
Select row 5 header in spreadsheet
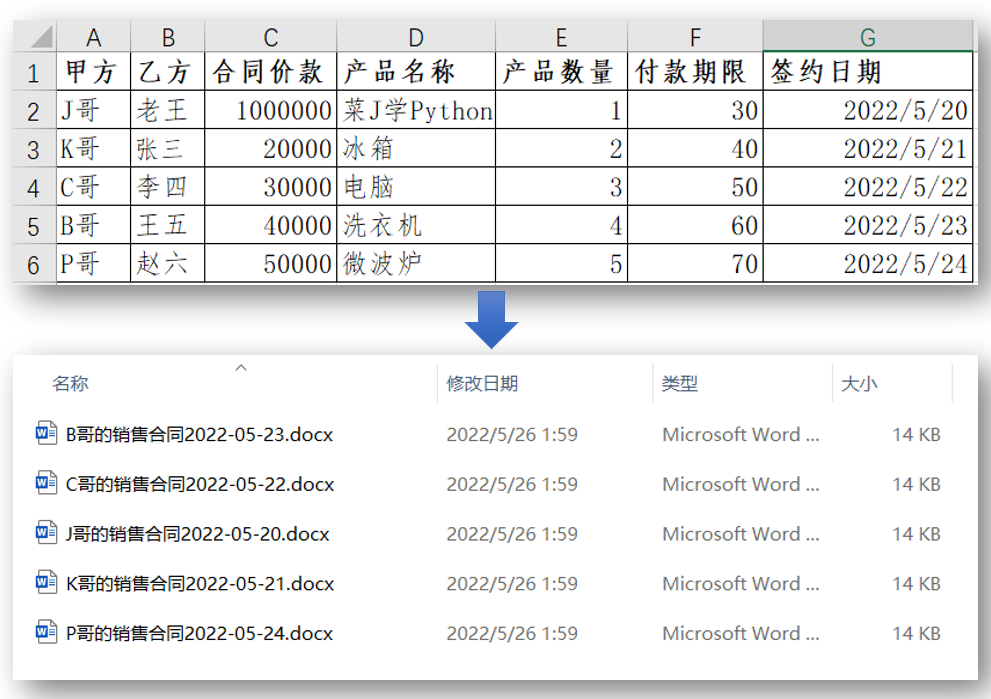pyautogui.click(x=33, y=226)
